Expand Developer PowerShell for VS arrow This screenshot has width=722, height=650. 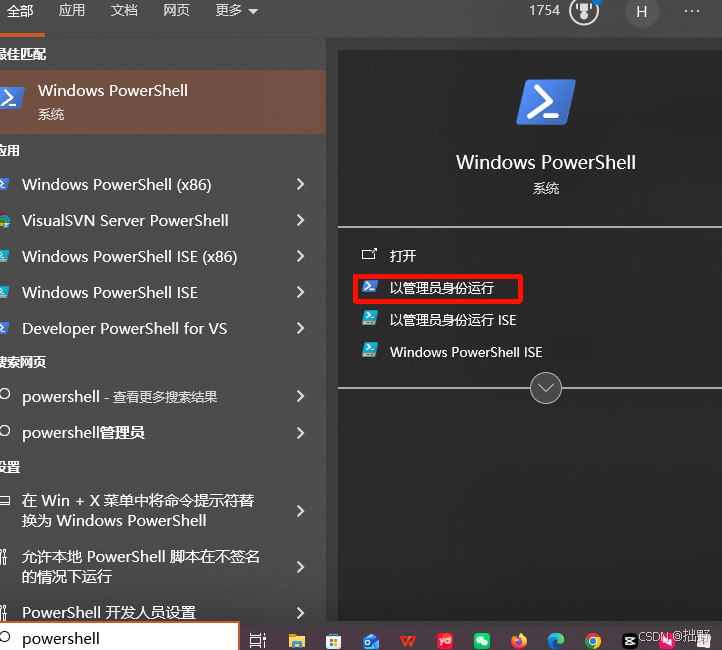(x=301, y=328)
